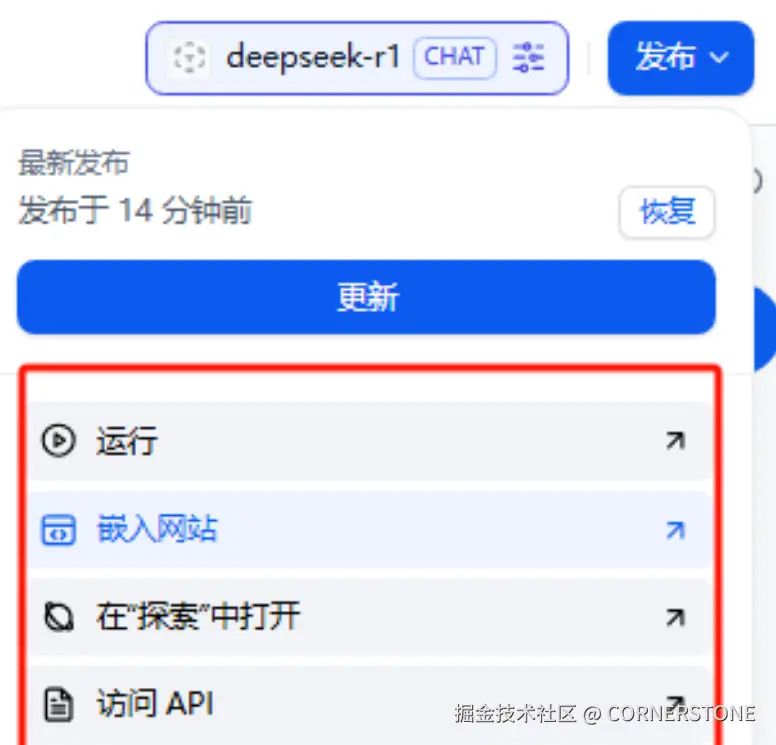Click the blue 更新 button
Viewport: 776px width, 745px height.
coord(366,297)
